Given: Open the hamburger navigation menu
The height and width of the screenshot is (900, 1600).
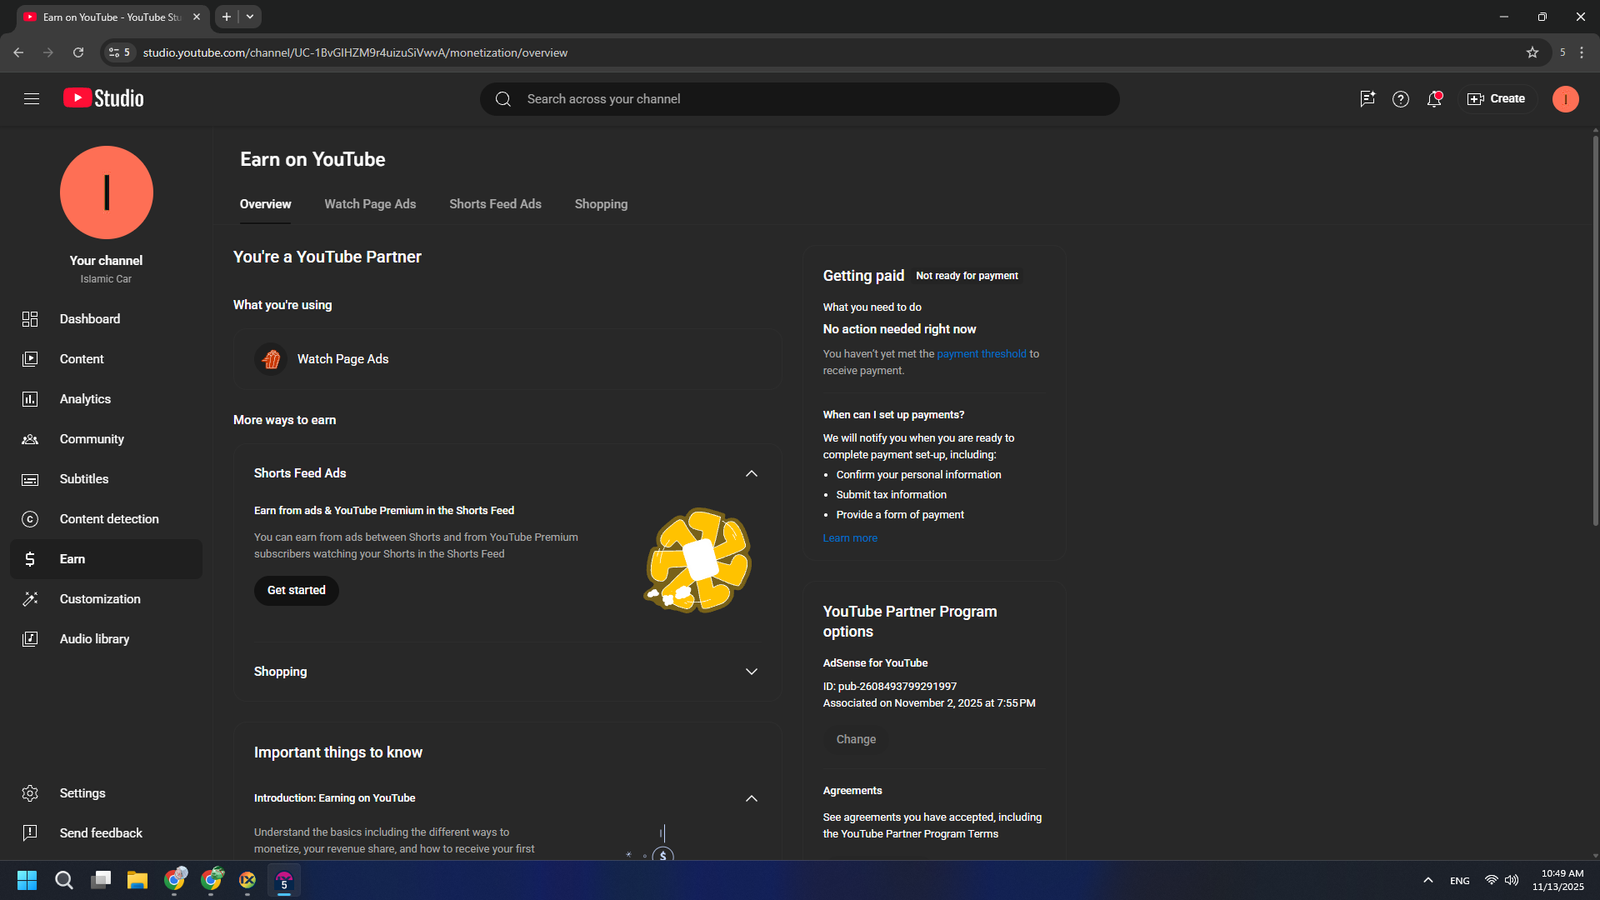Looking at the screenshot, I should tap(31, 99).
